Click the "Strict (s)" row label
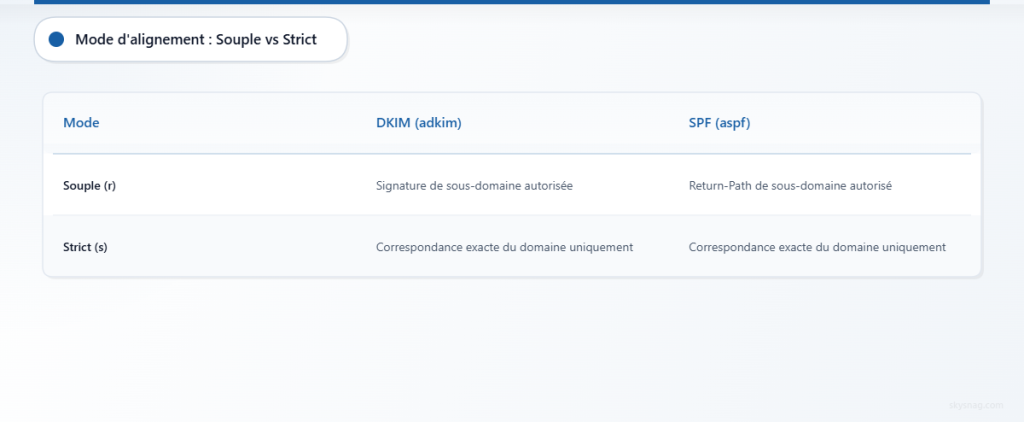This screenshot has height=422, width=1024. pos(85,248)
